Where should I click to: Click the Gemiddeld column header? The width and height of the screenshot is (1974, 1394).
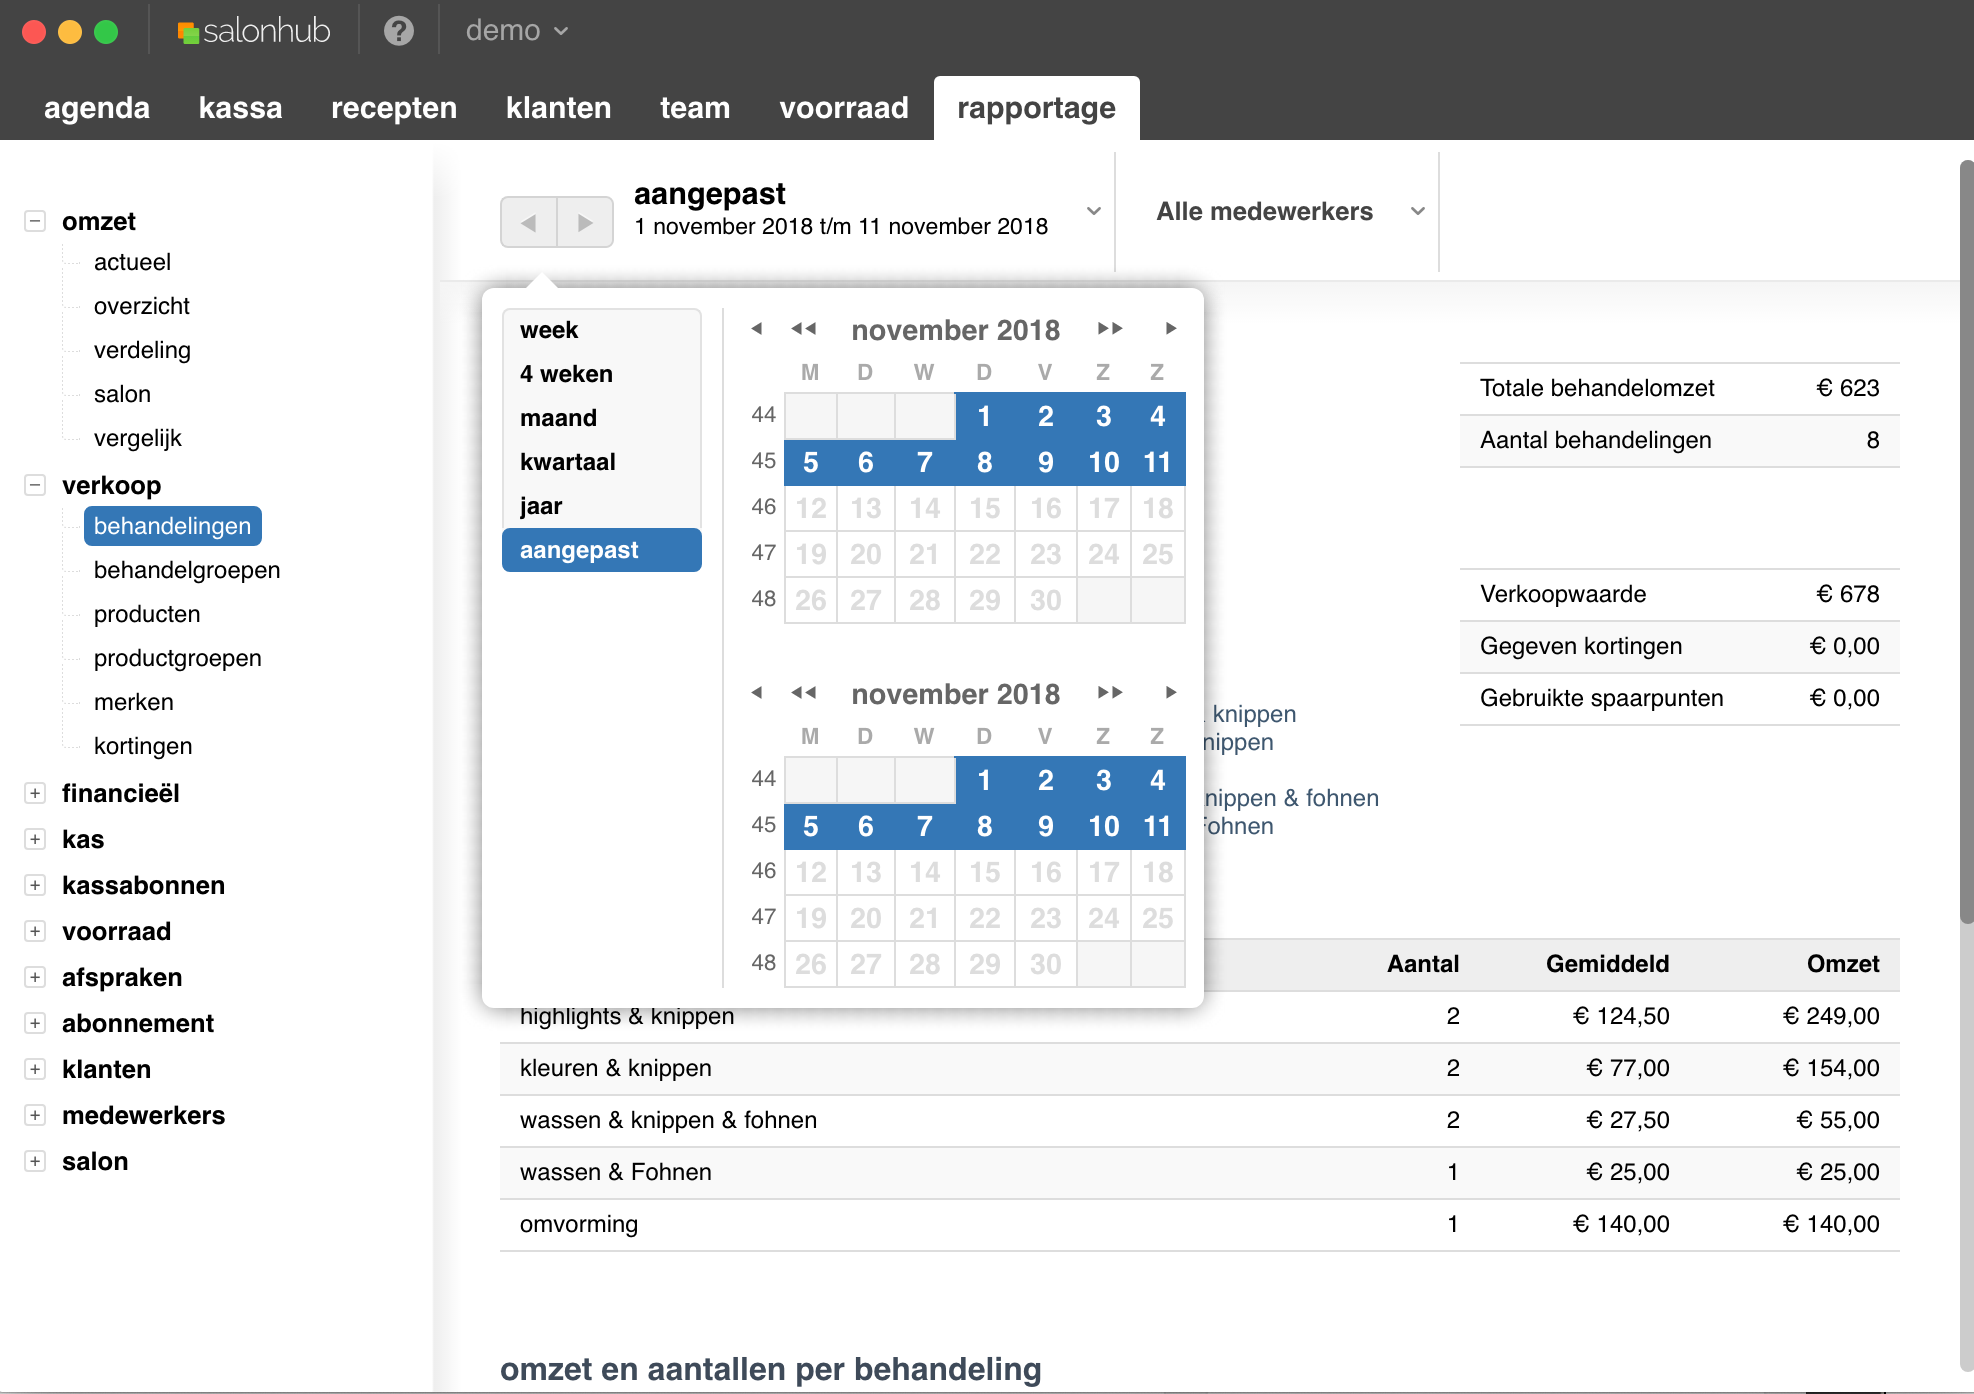[x=1608, y=964]
